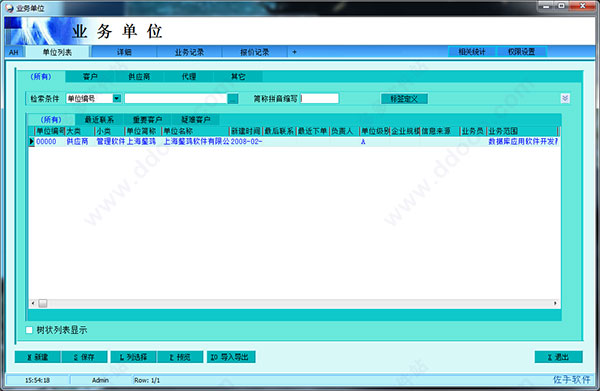Click the 数据库应用软件开发 business scope cell
This screenshot has height=391, width=600.
point(523,142)
